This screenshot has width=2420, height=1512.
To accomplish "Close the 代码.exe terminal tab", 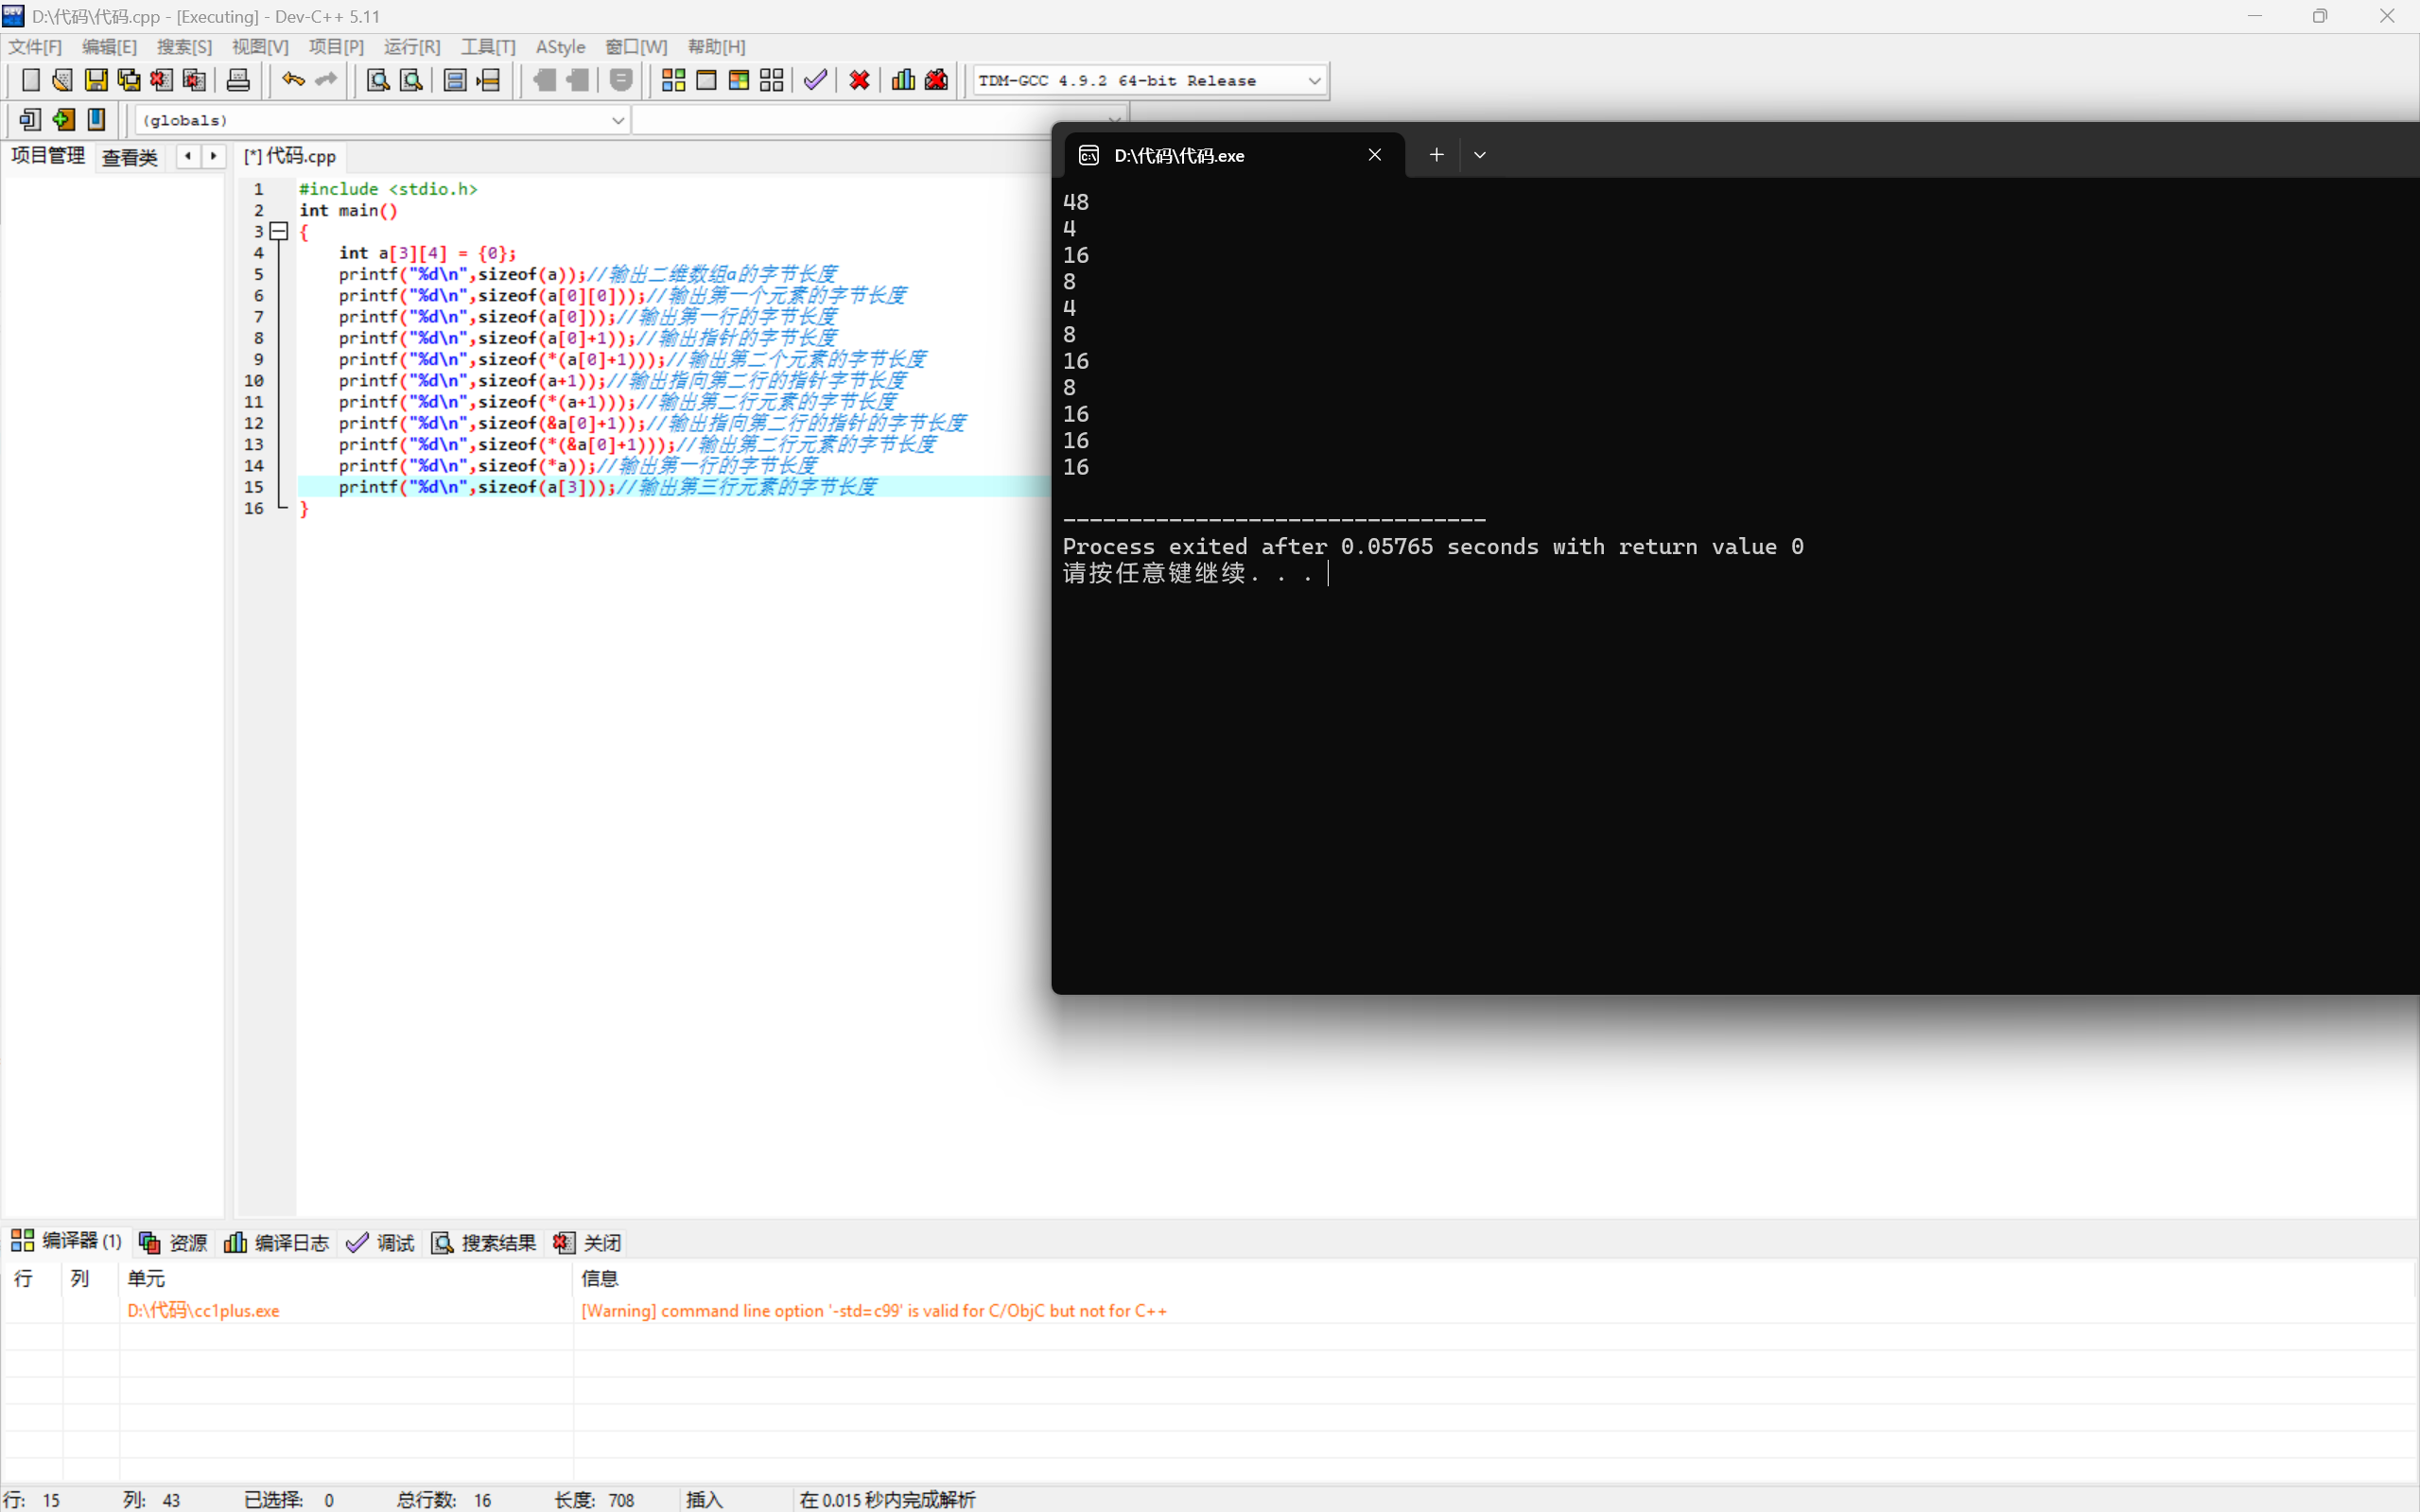I will 1375,155.
